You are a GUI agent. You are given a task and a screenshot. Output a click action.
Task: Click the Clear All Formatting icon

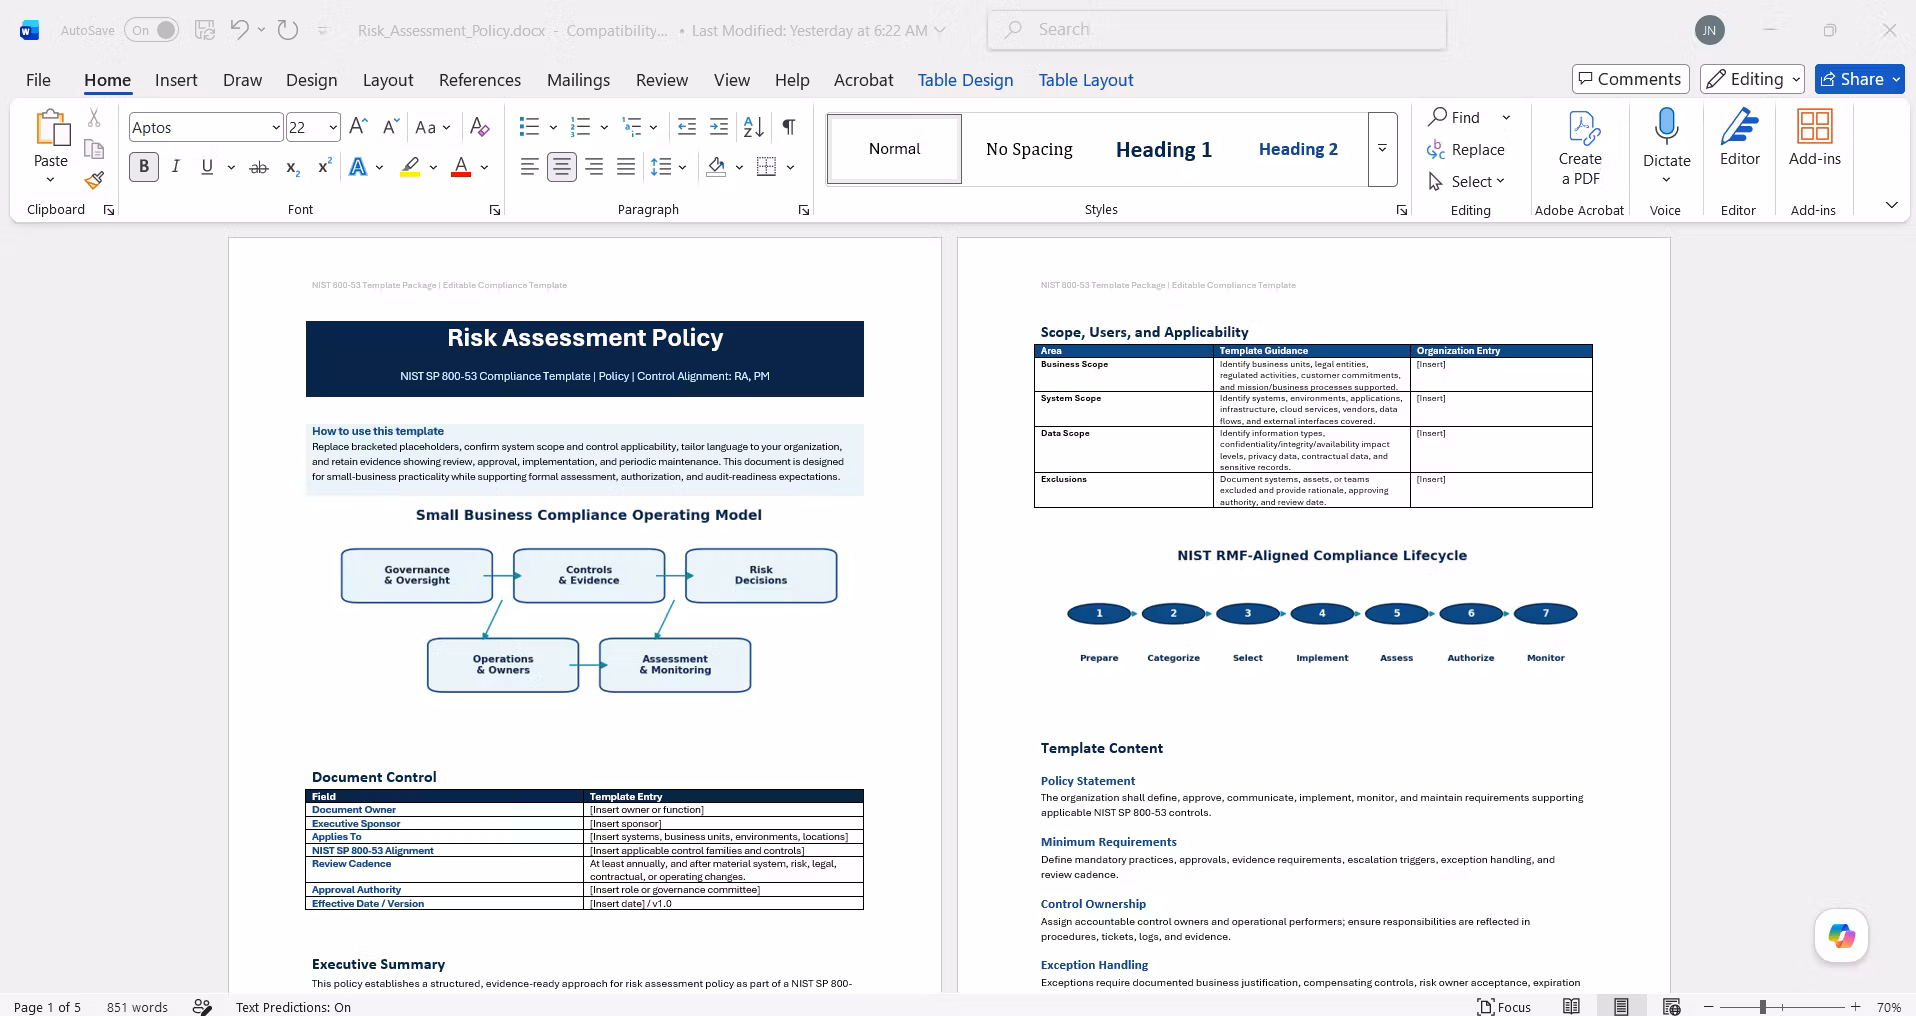coord(480,127)
